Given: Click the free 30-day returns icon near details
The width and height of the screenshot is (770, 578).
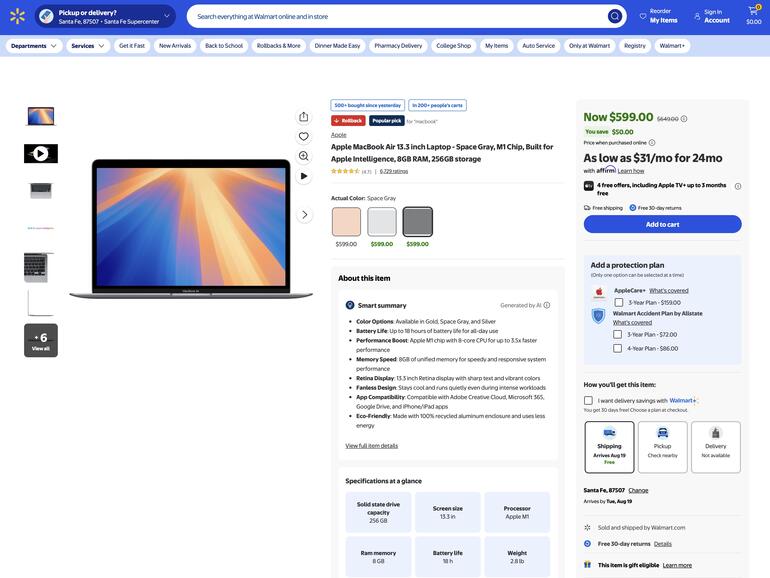Looking at the screenshot, I should [587, 544].
